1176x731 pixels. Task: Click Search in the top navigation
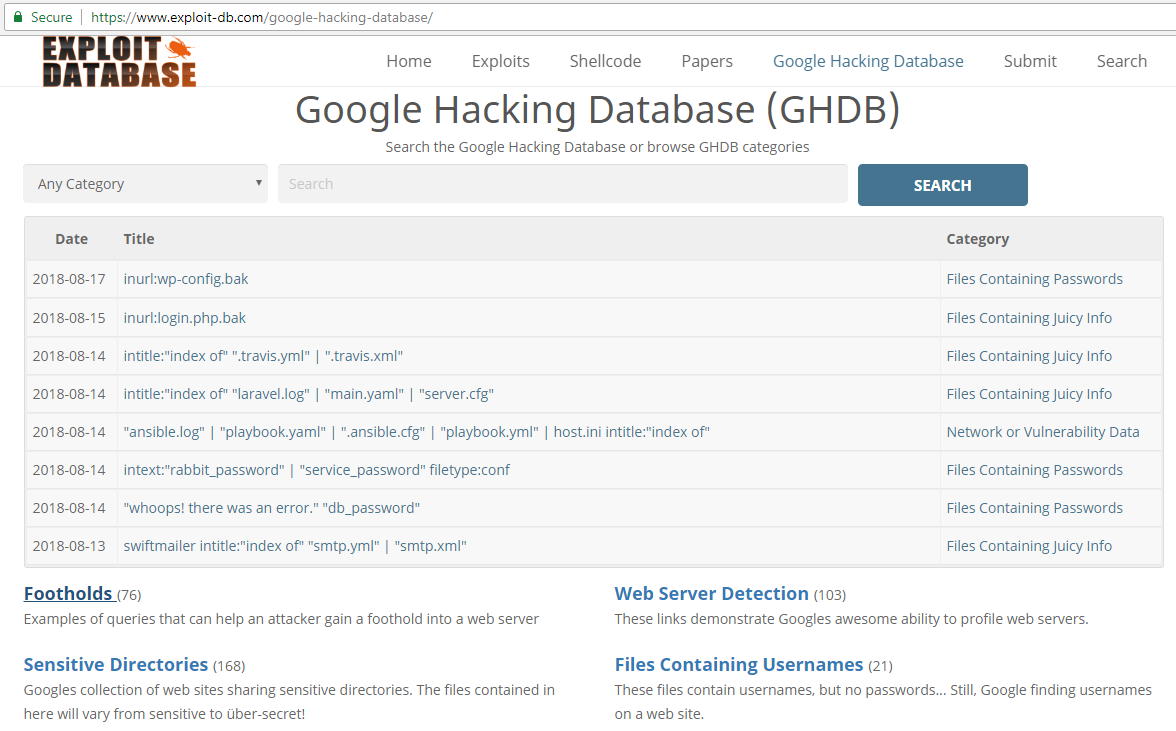1121,61
